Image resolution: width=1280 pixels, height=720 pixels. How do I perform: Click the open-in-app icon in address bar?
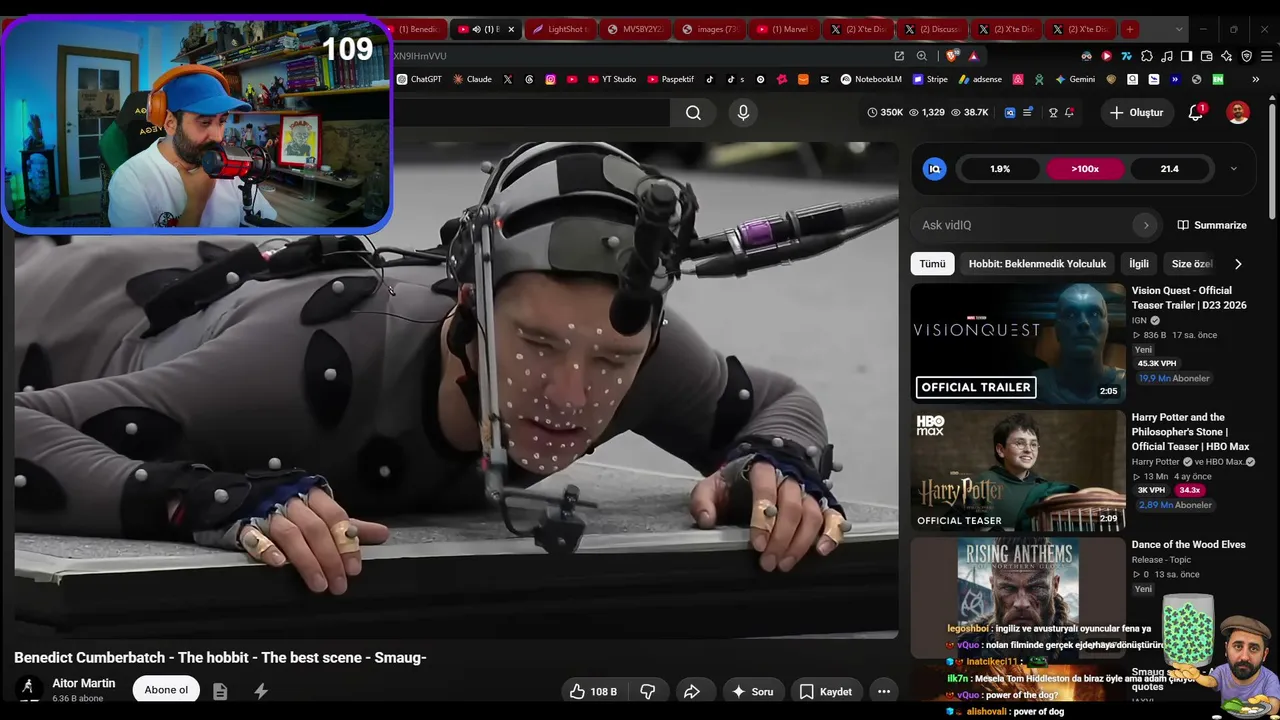click(x=899, y=56)
